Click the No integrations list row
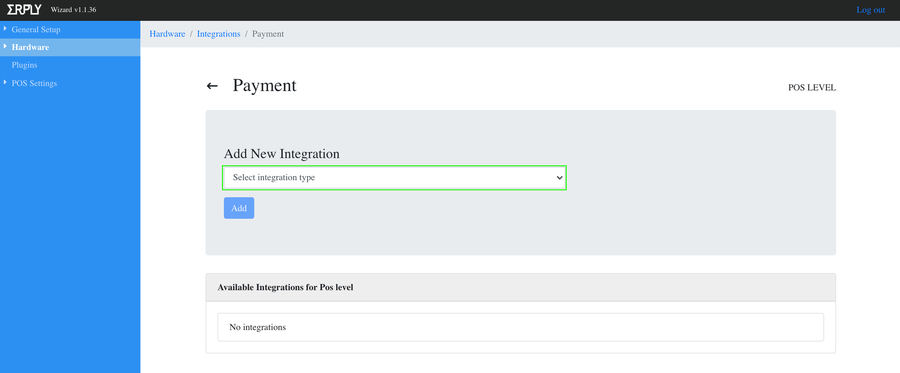This screenshot has height=373, width=900. tap(521, 327)
